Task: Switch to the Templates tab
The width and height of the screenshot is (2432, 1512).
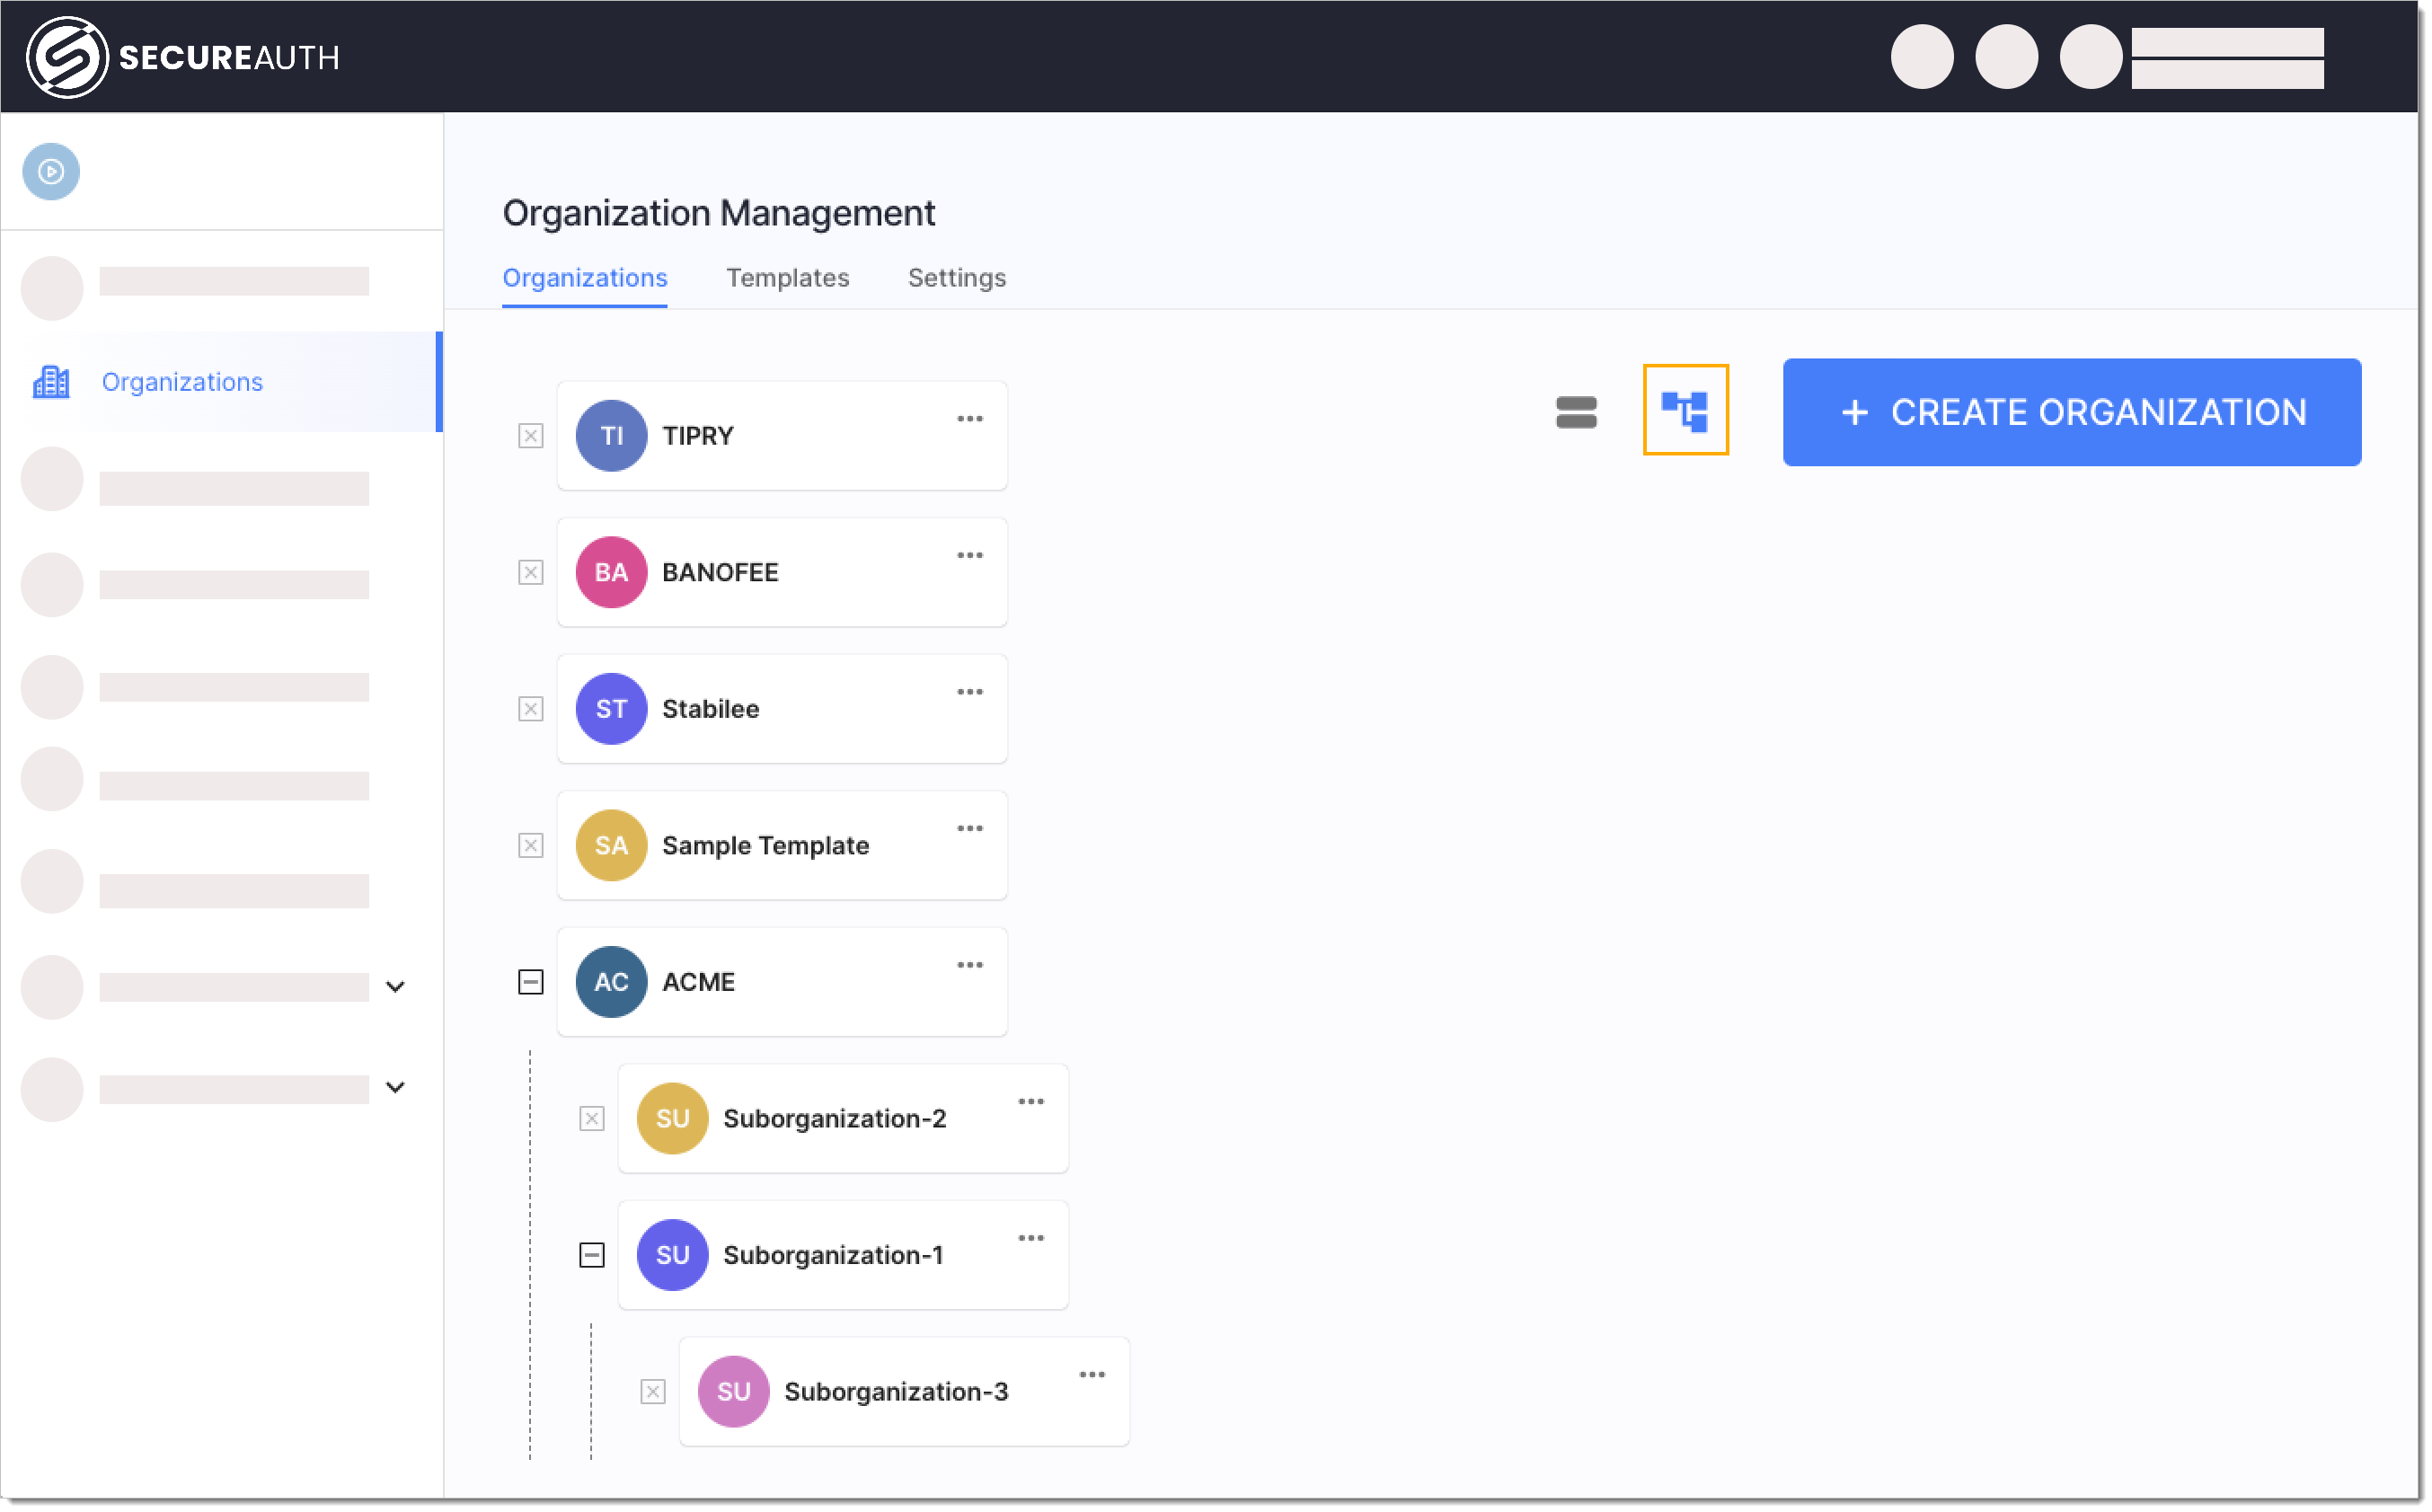Action: [x=787, y=277]
